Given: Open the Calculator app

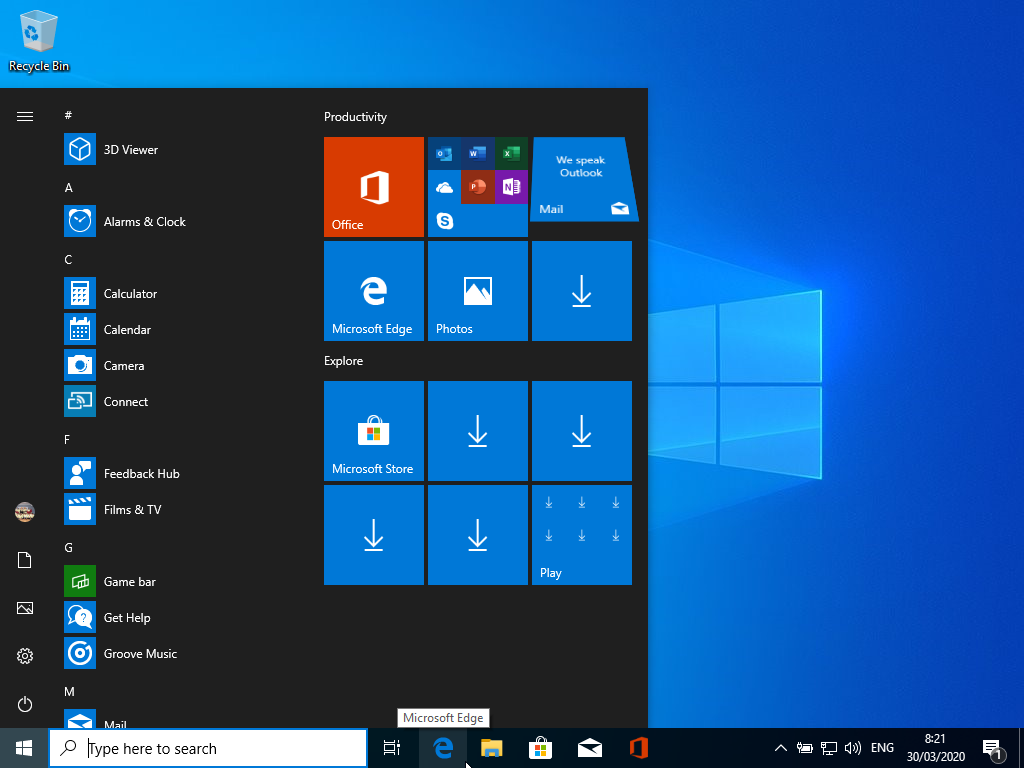Looking at the screenshot, I should 176,293.
